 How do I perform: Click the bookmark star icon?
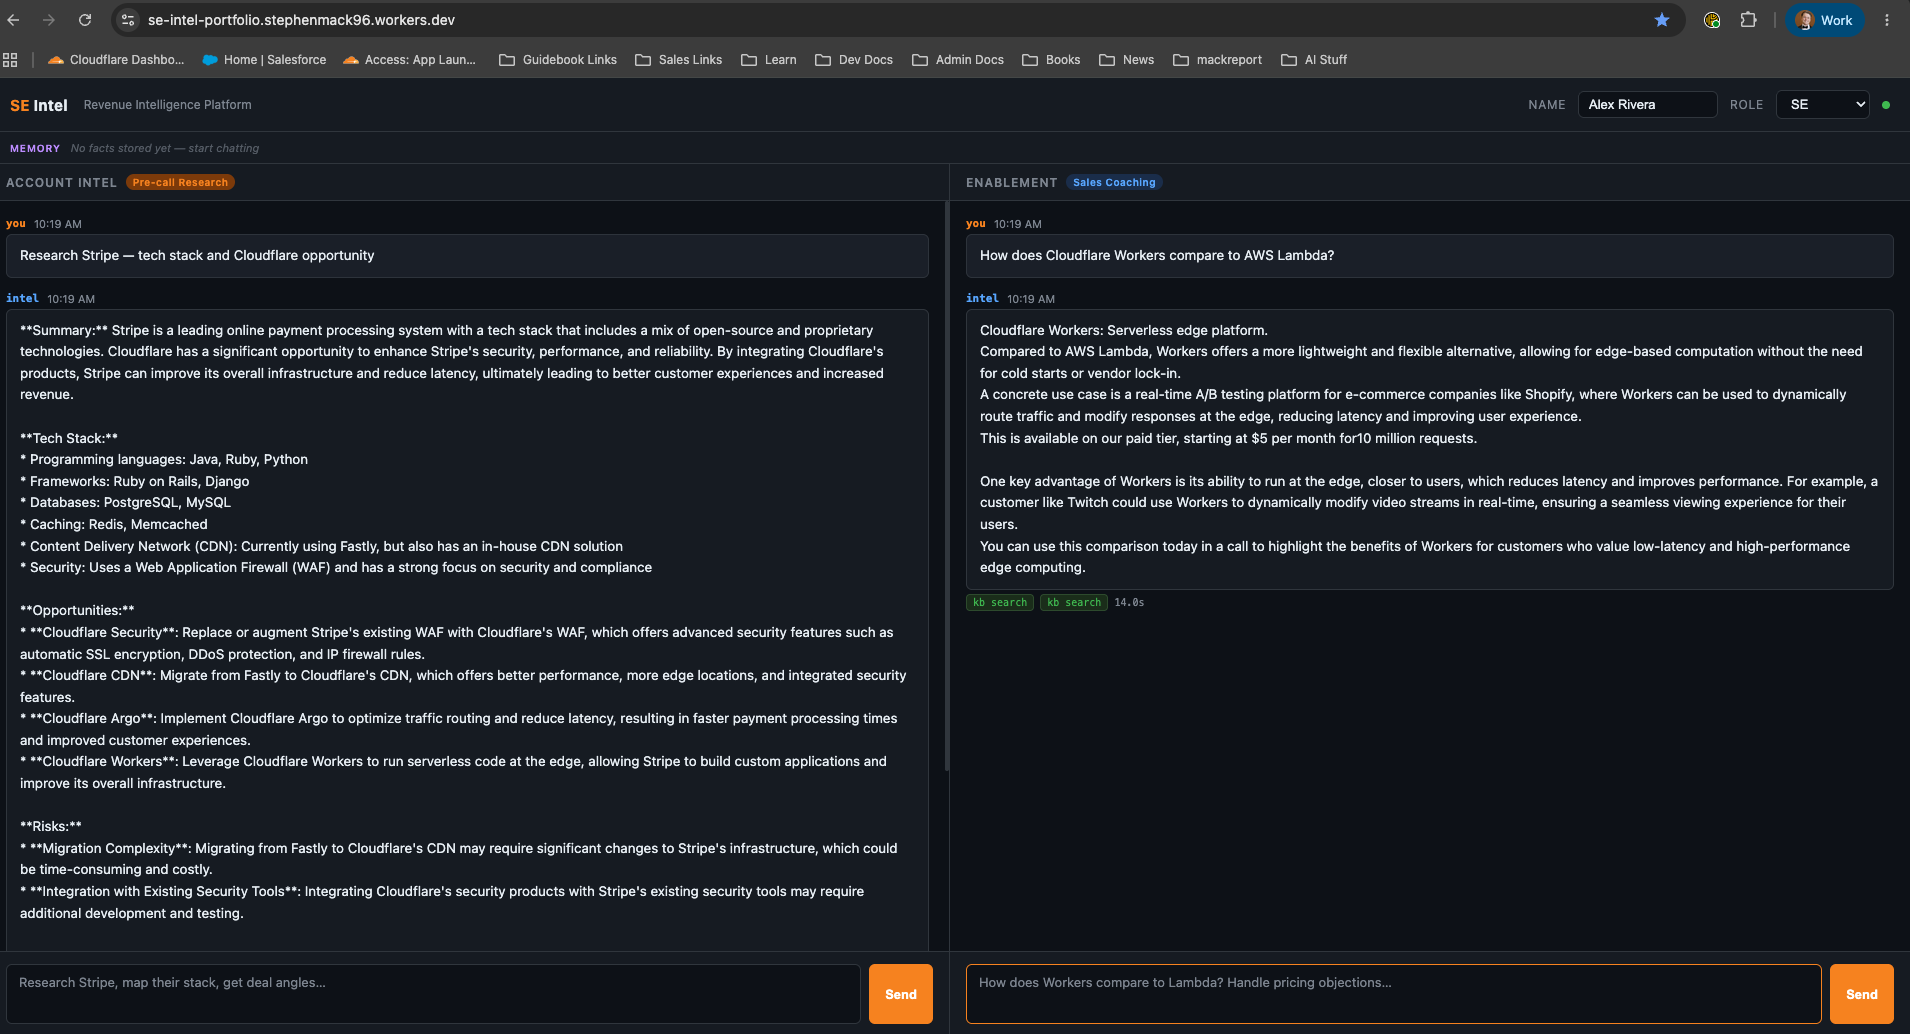tap(1662, 20)
